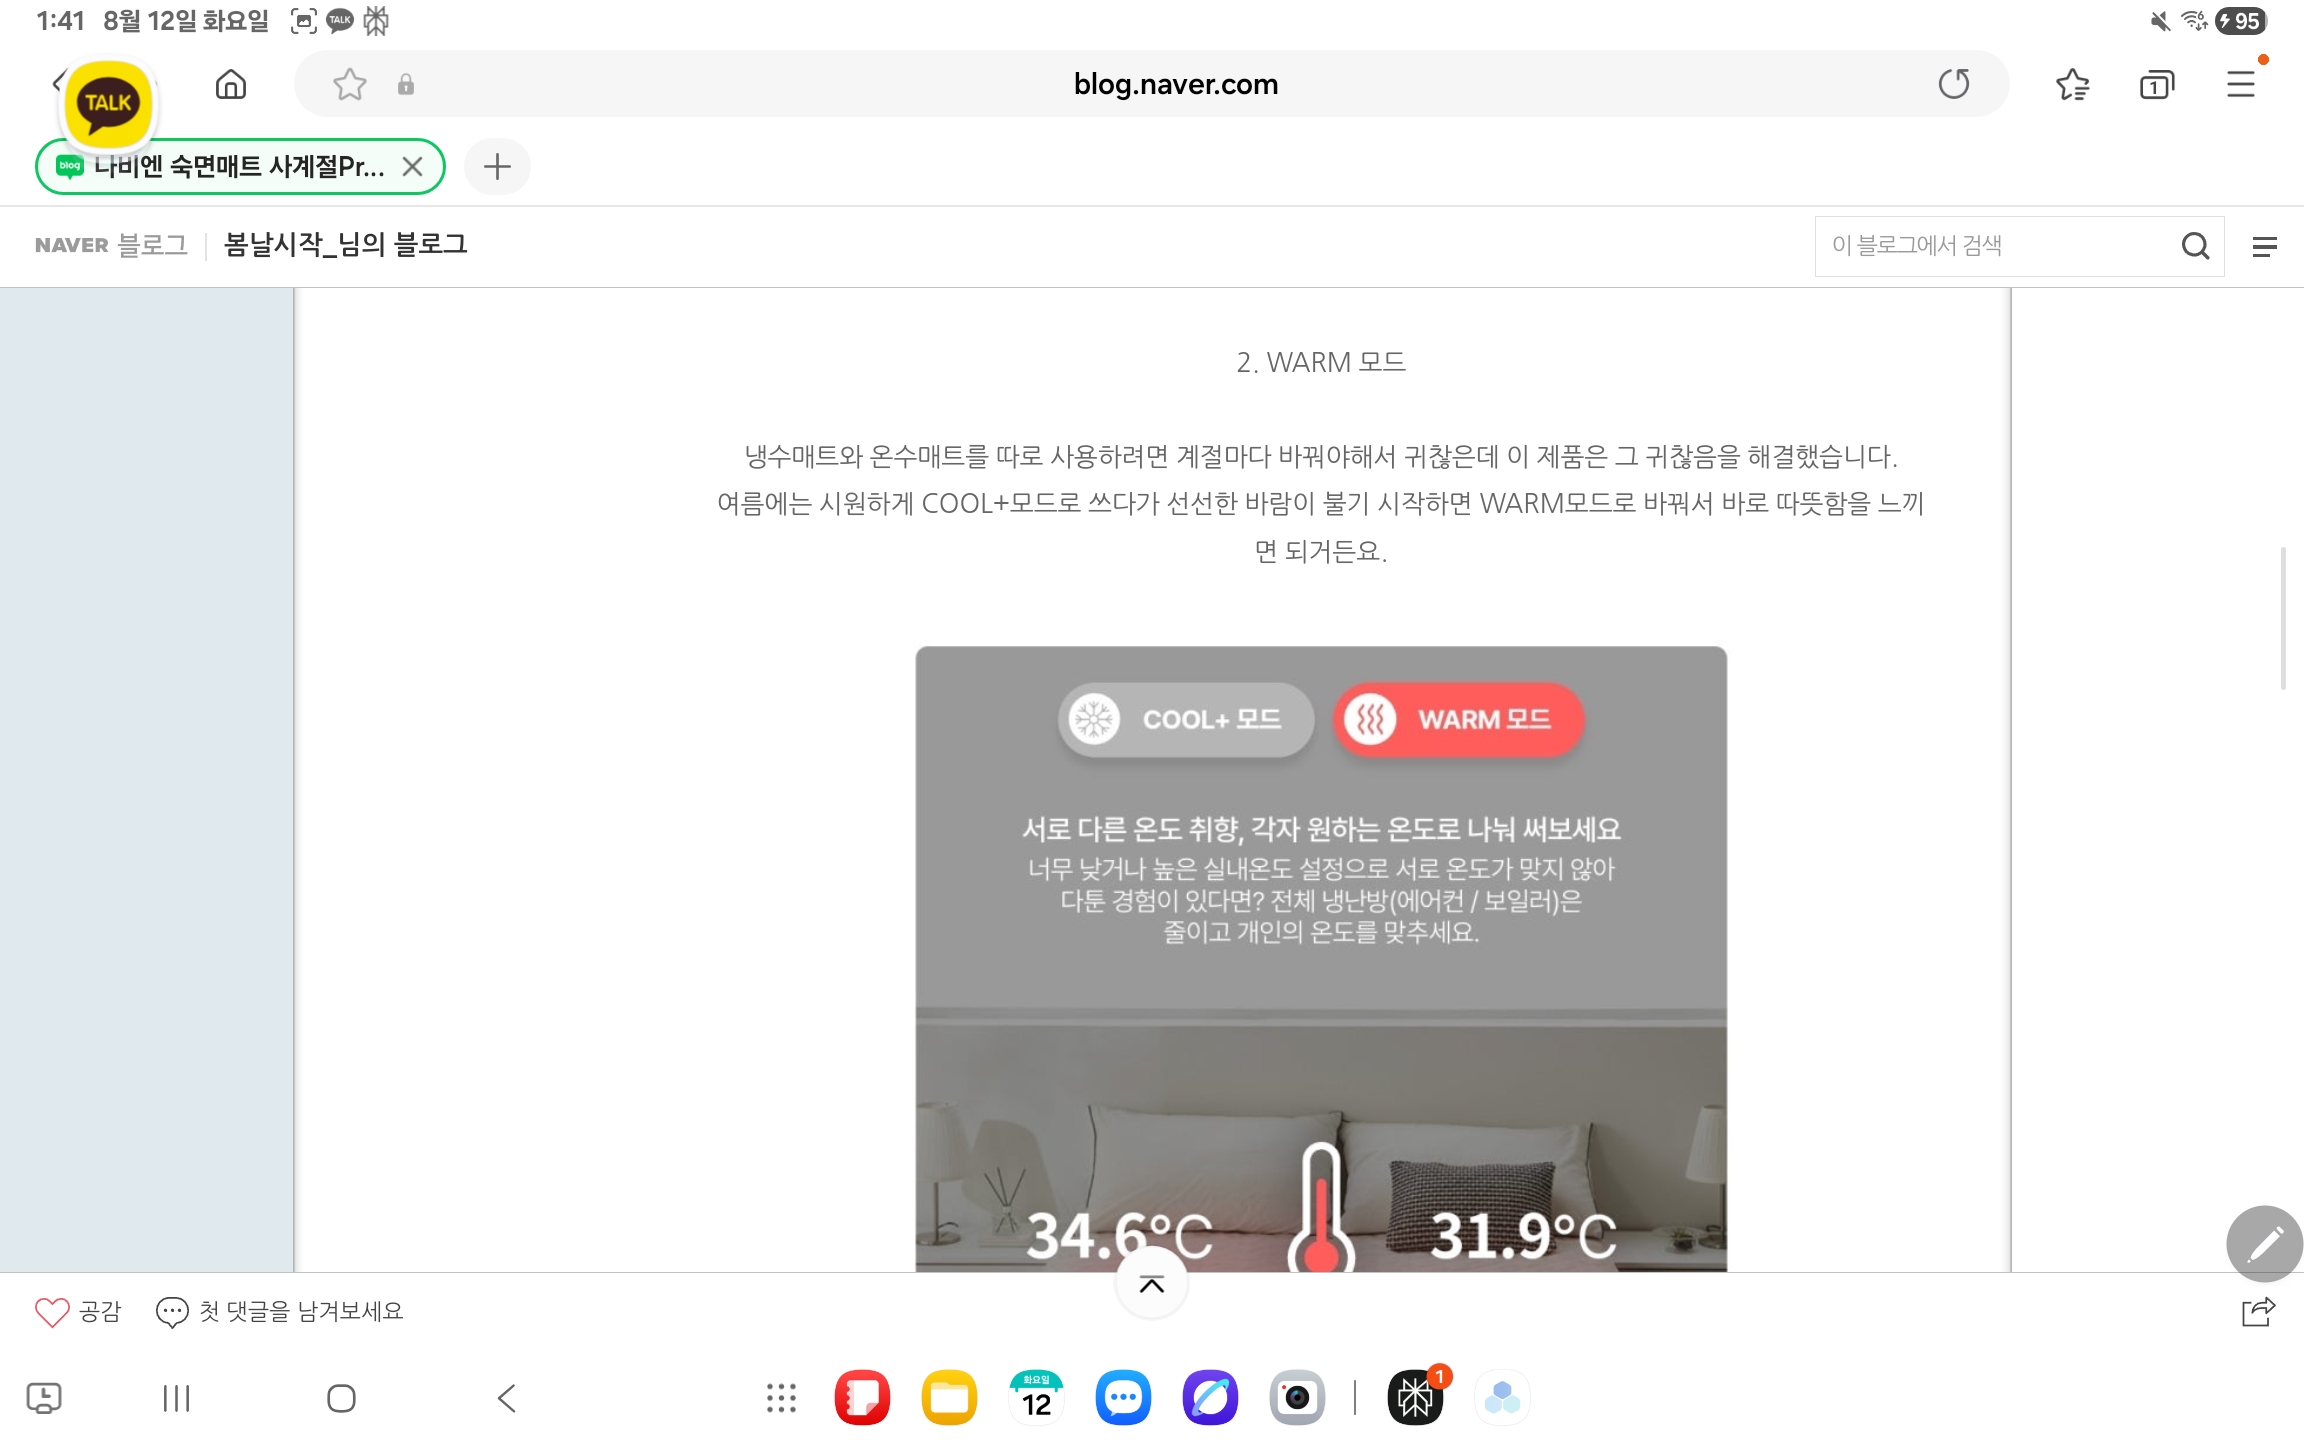Select the 나비엔 숙면매트 사계절Pr... tab
Viewport: 2304px width, 1440px height.
(x=240, y=167)
